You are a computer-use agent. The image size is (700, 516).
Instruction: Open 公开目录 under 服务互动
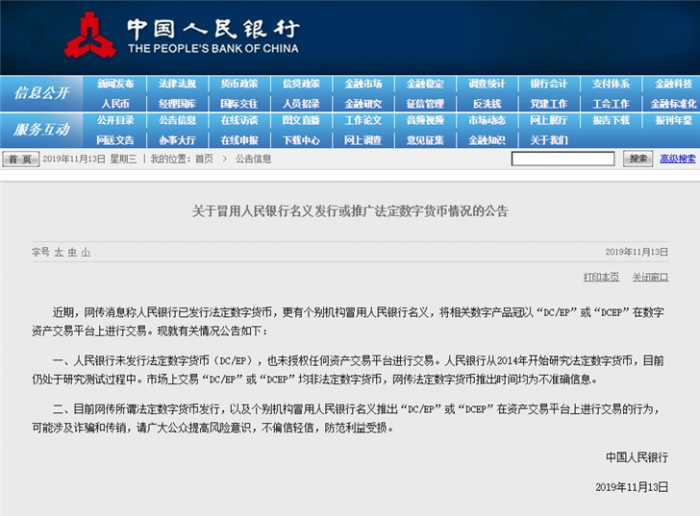pos(116,120)
